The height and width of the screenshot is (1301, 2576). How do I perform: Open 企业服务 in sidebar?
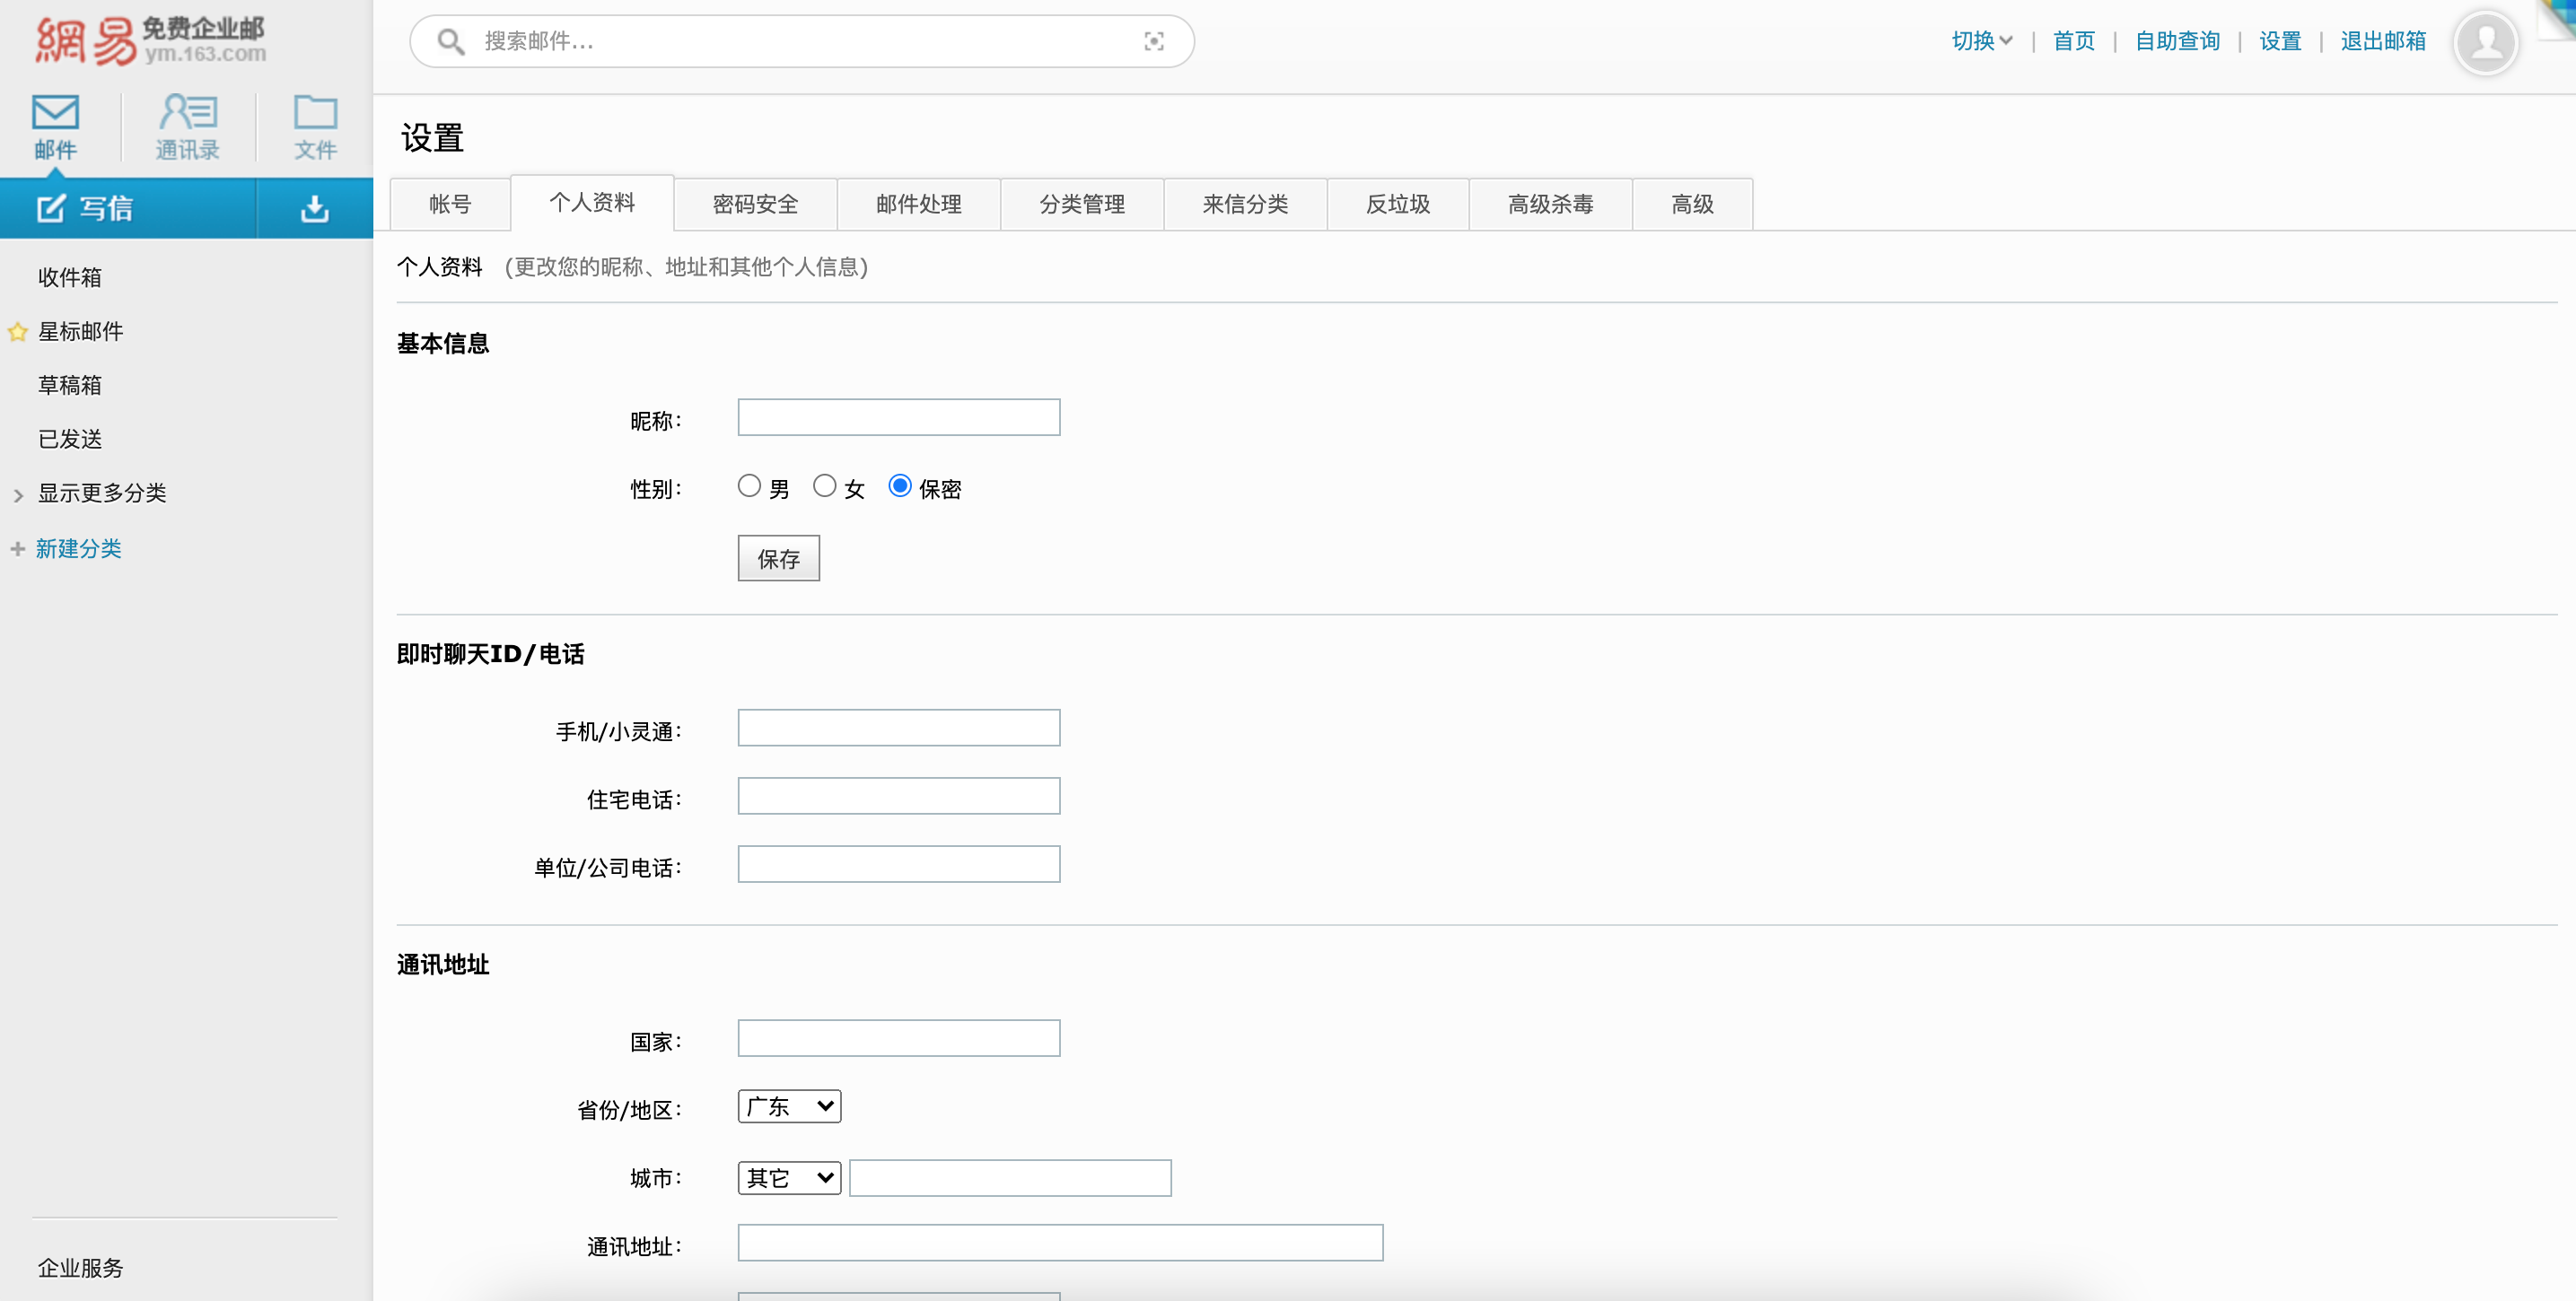tap(80, 1267)
